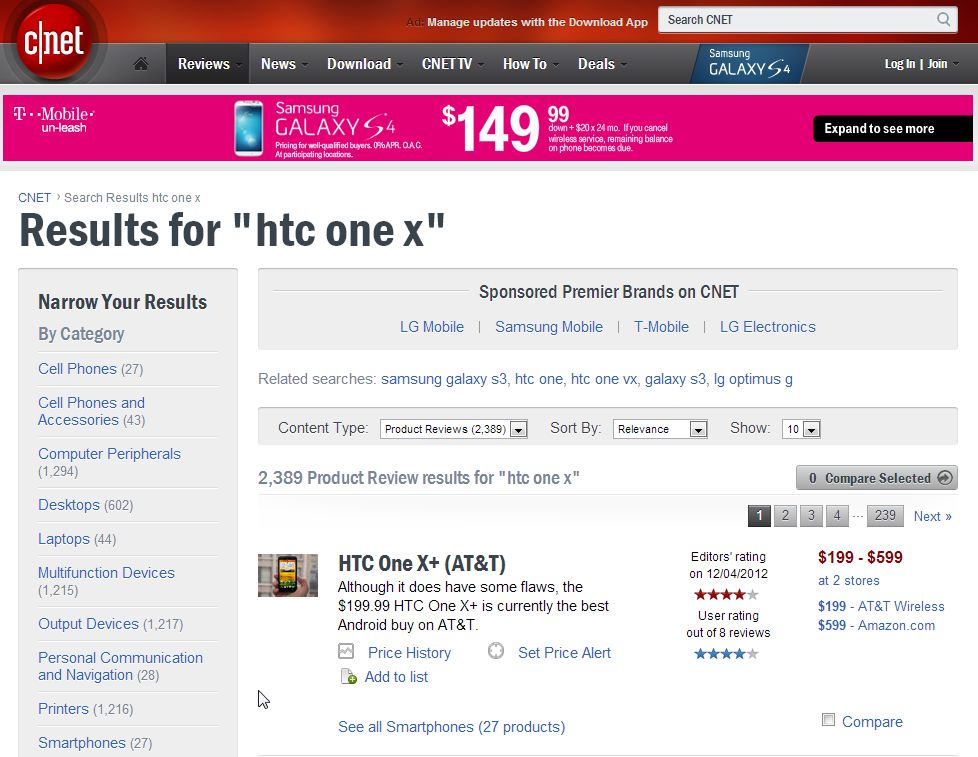Image resolution: width=978 pixels, height=757 pixels.
Task: Click the at 2 stores link
Action: [848, 581]
